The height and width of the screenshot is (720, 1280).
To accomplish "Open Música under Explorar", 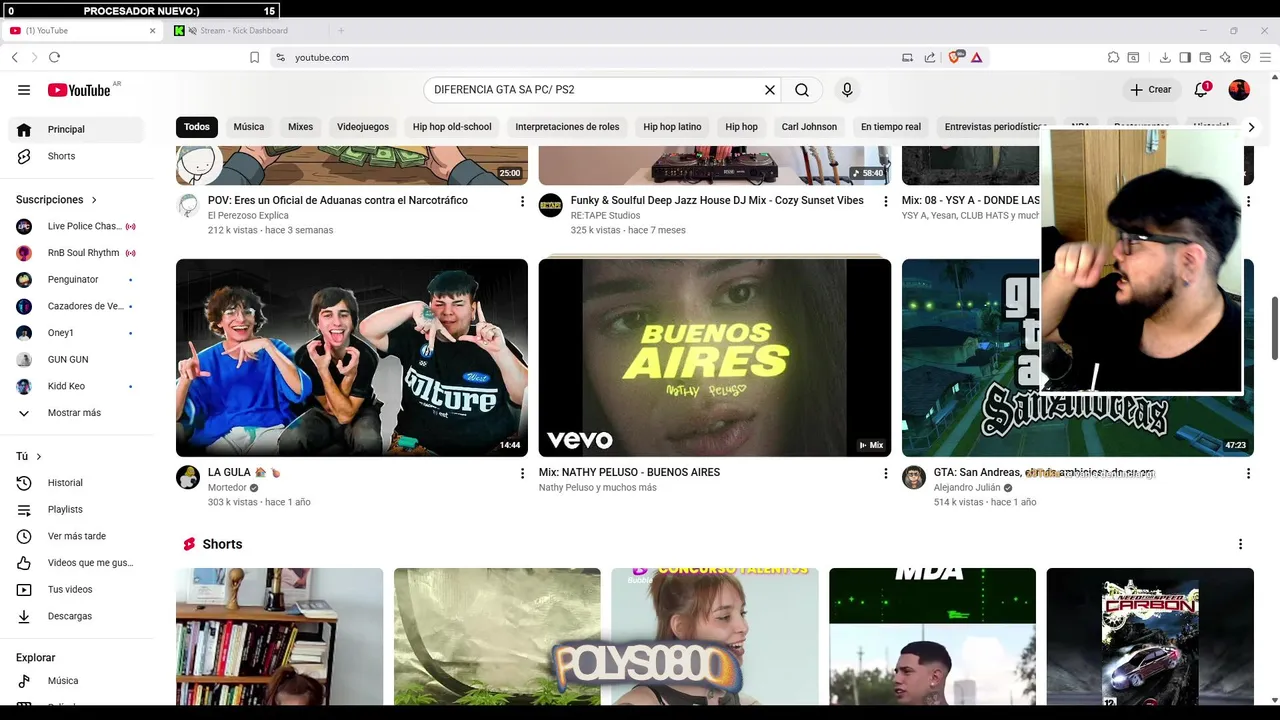I will point(76,681).
